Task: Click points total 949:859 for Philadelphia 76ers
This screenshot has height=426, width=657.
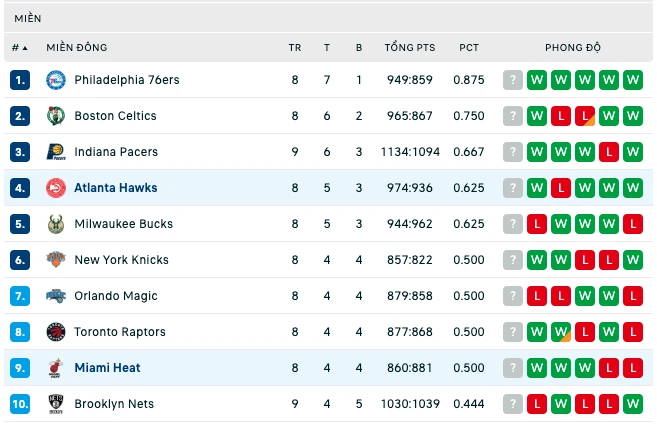Action: (410, 80)
